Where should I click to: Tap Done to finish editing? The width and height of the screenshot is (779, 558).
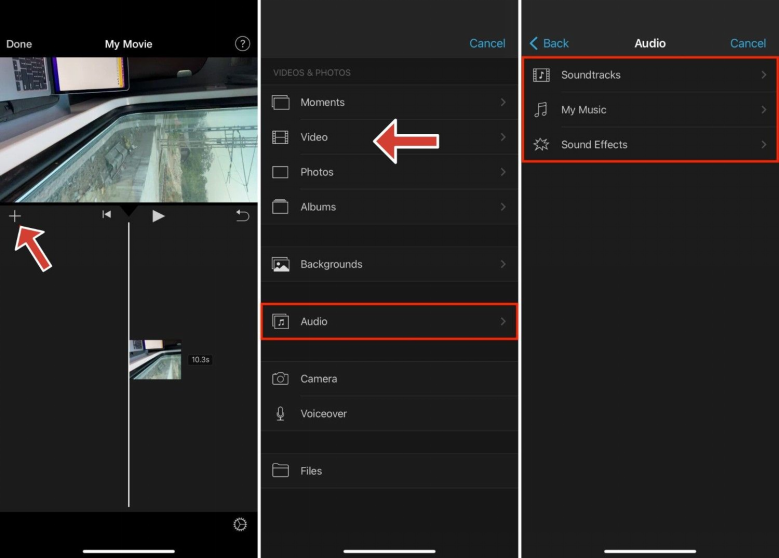point(19,44)
